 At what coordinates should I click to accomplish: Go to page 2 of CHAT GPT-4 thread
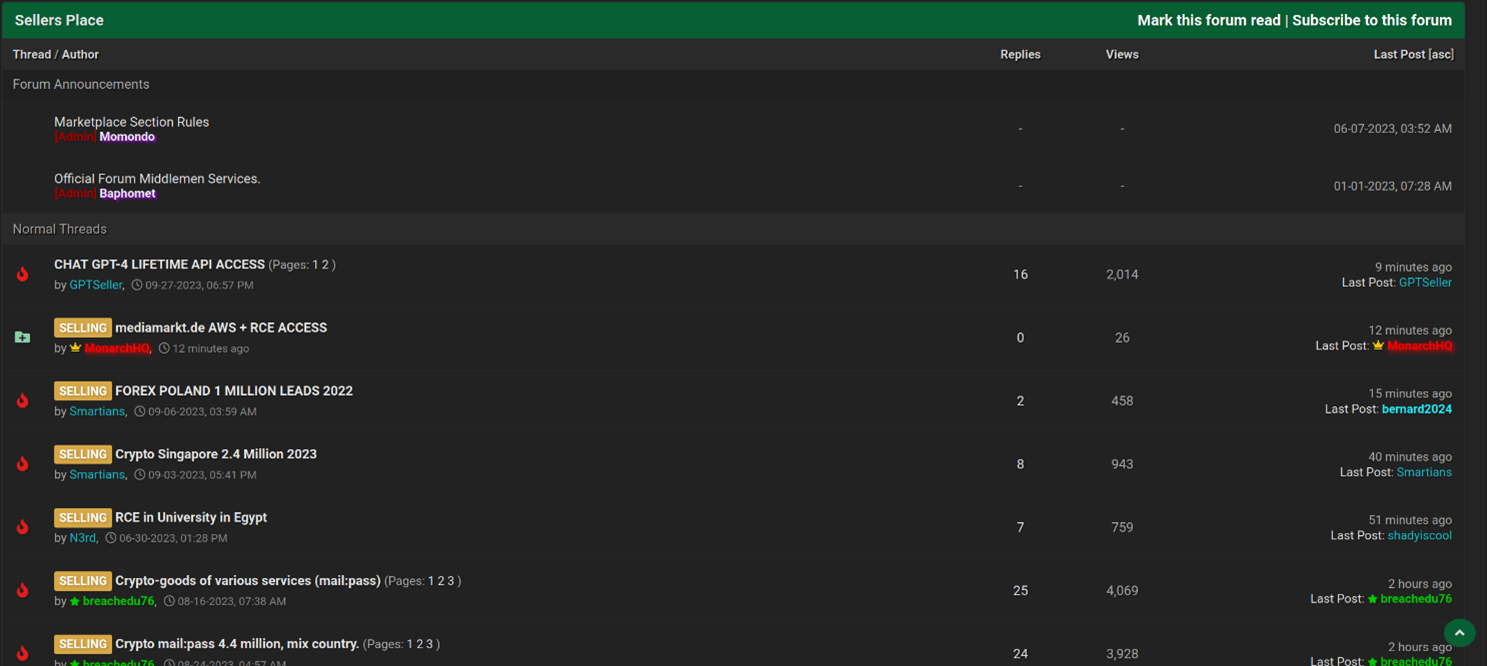(325, 265)
